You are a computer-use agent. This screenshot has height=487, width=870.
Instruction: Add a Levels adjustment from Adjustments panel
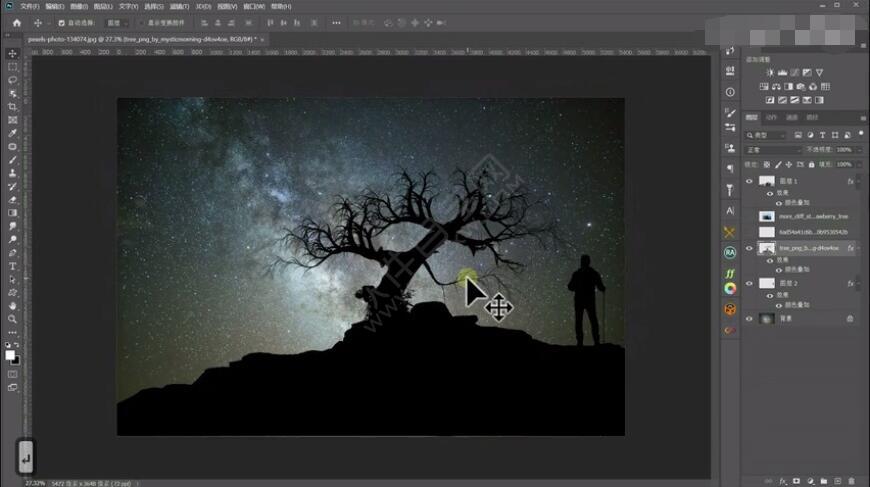pos(782,73)
